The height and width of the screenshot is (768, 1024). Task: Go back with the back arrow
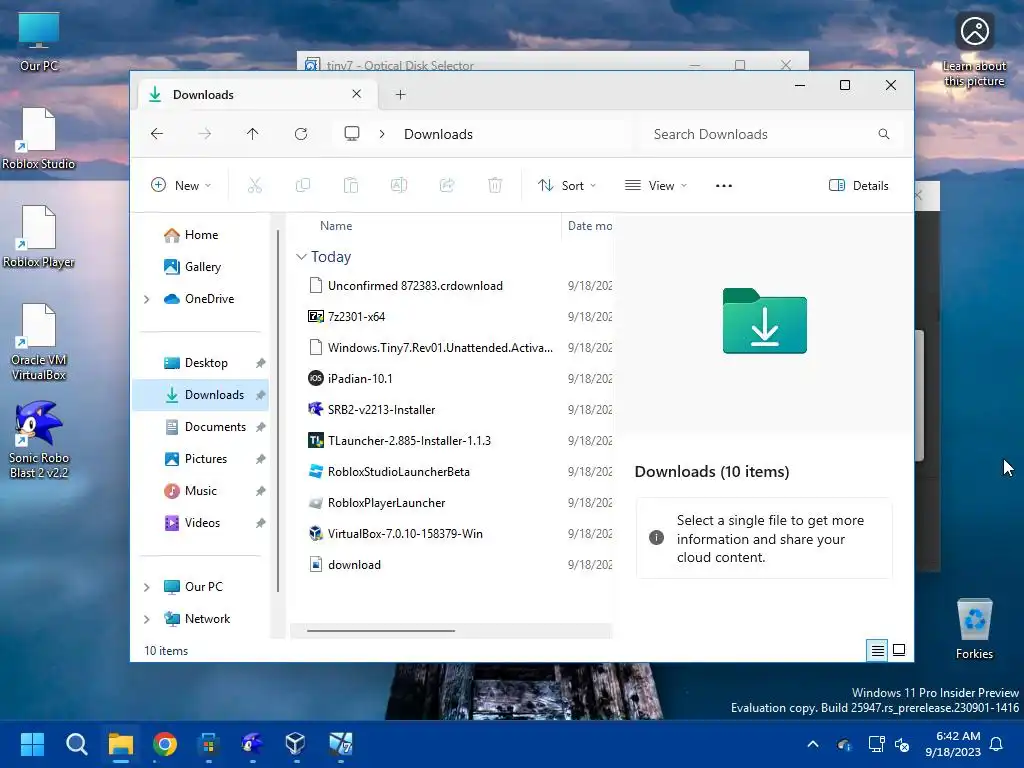(157, 134)
